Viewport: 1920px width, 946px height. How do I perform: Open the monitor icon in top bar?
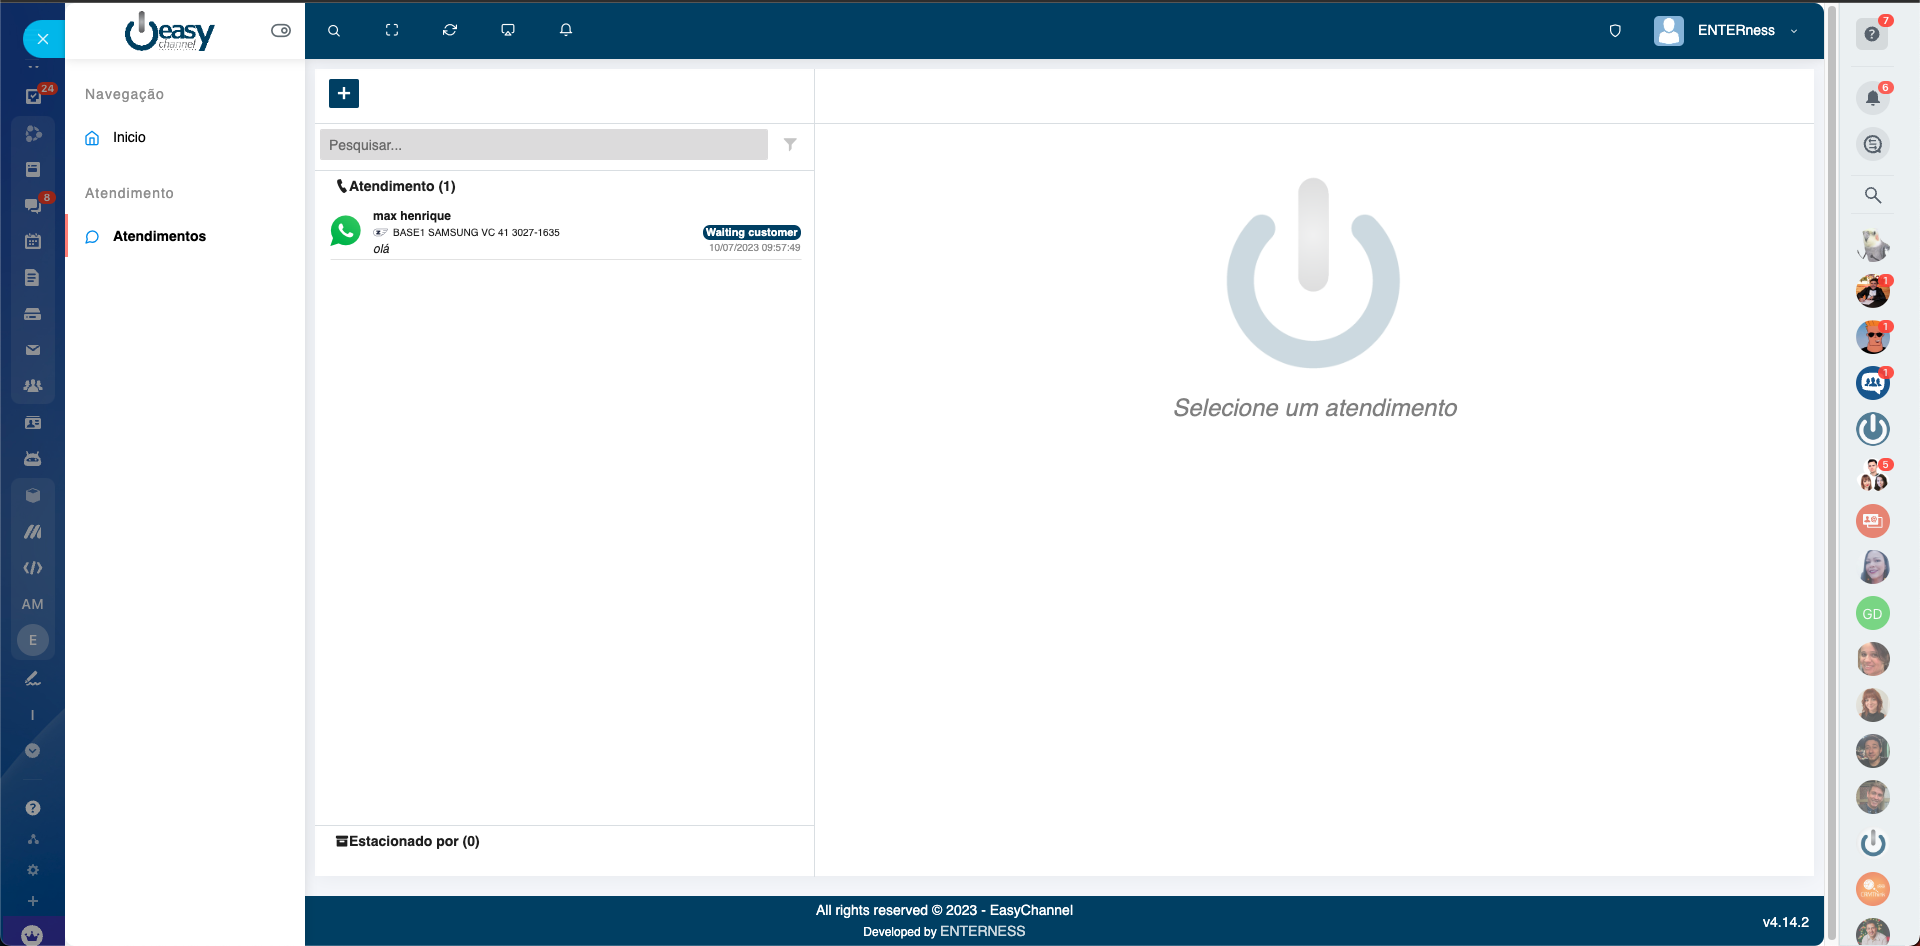[508, 31]
